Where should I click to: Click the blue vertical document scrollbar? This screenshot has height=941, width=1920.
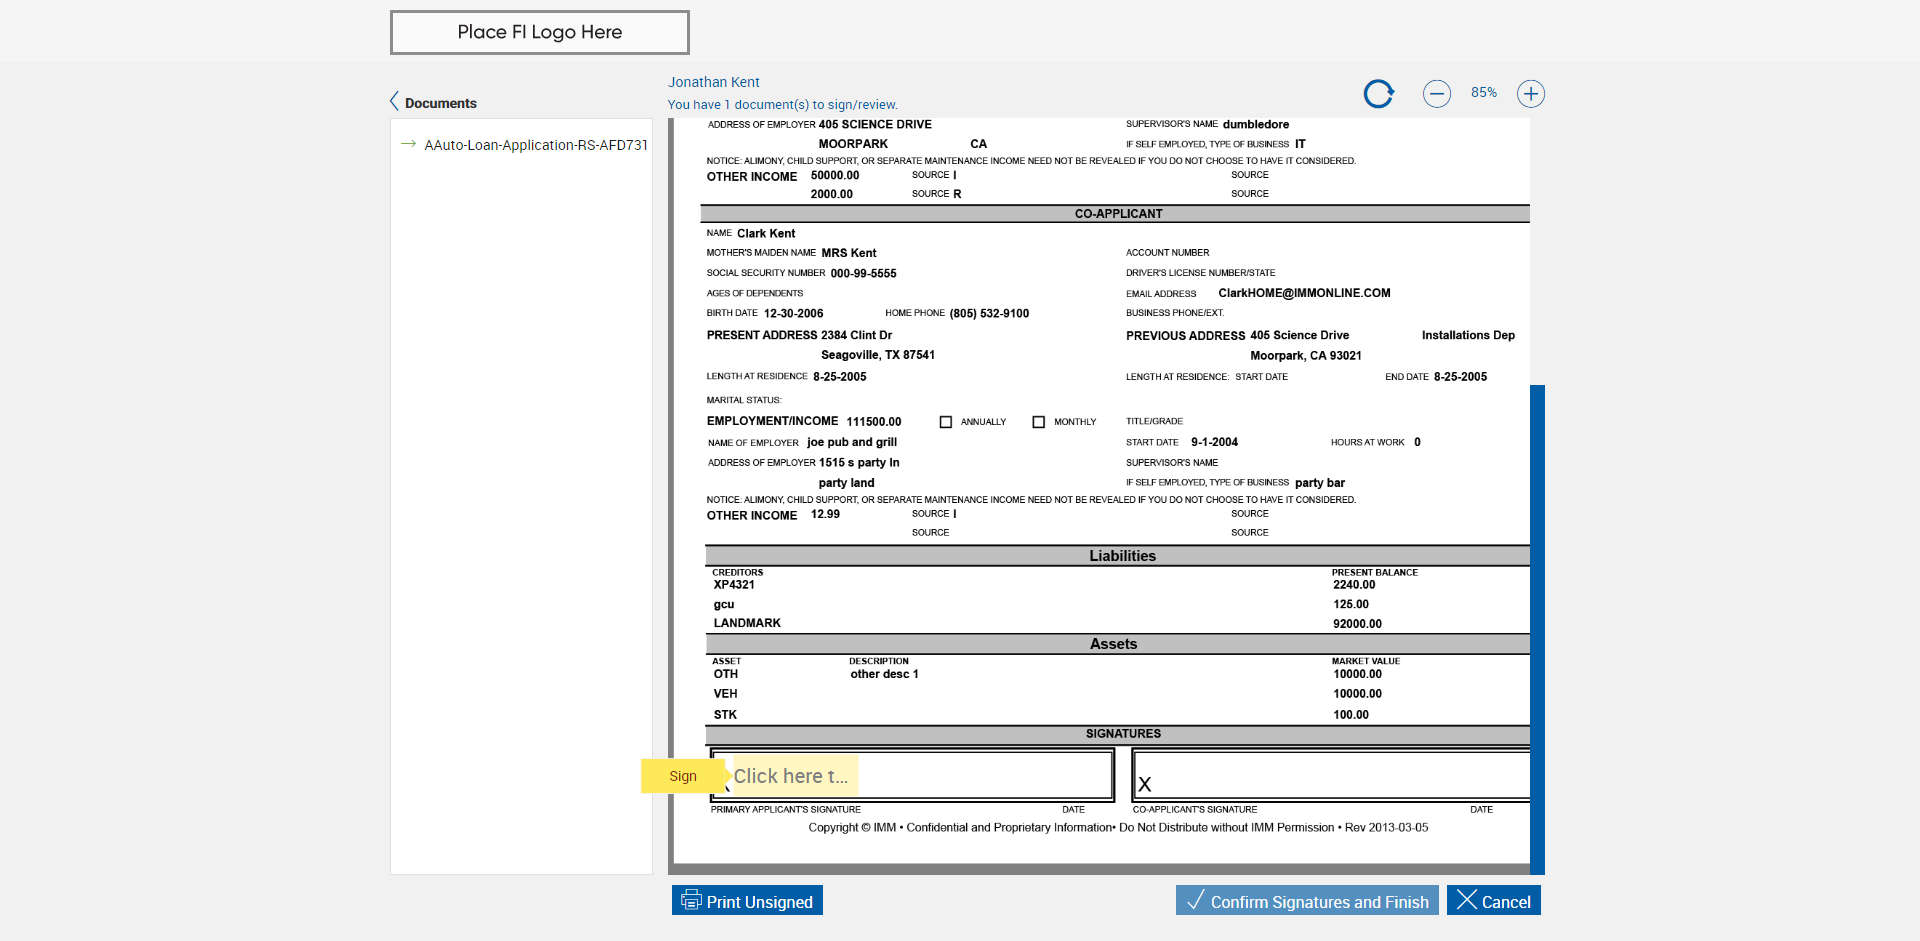(x=1537, y=630)
